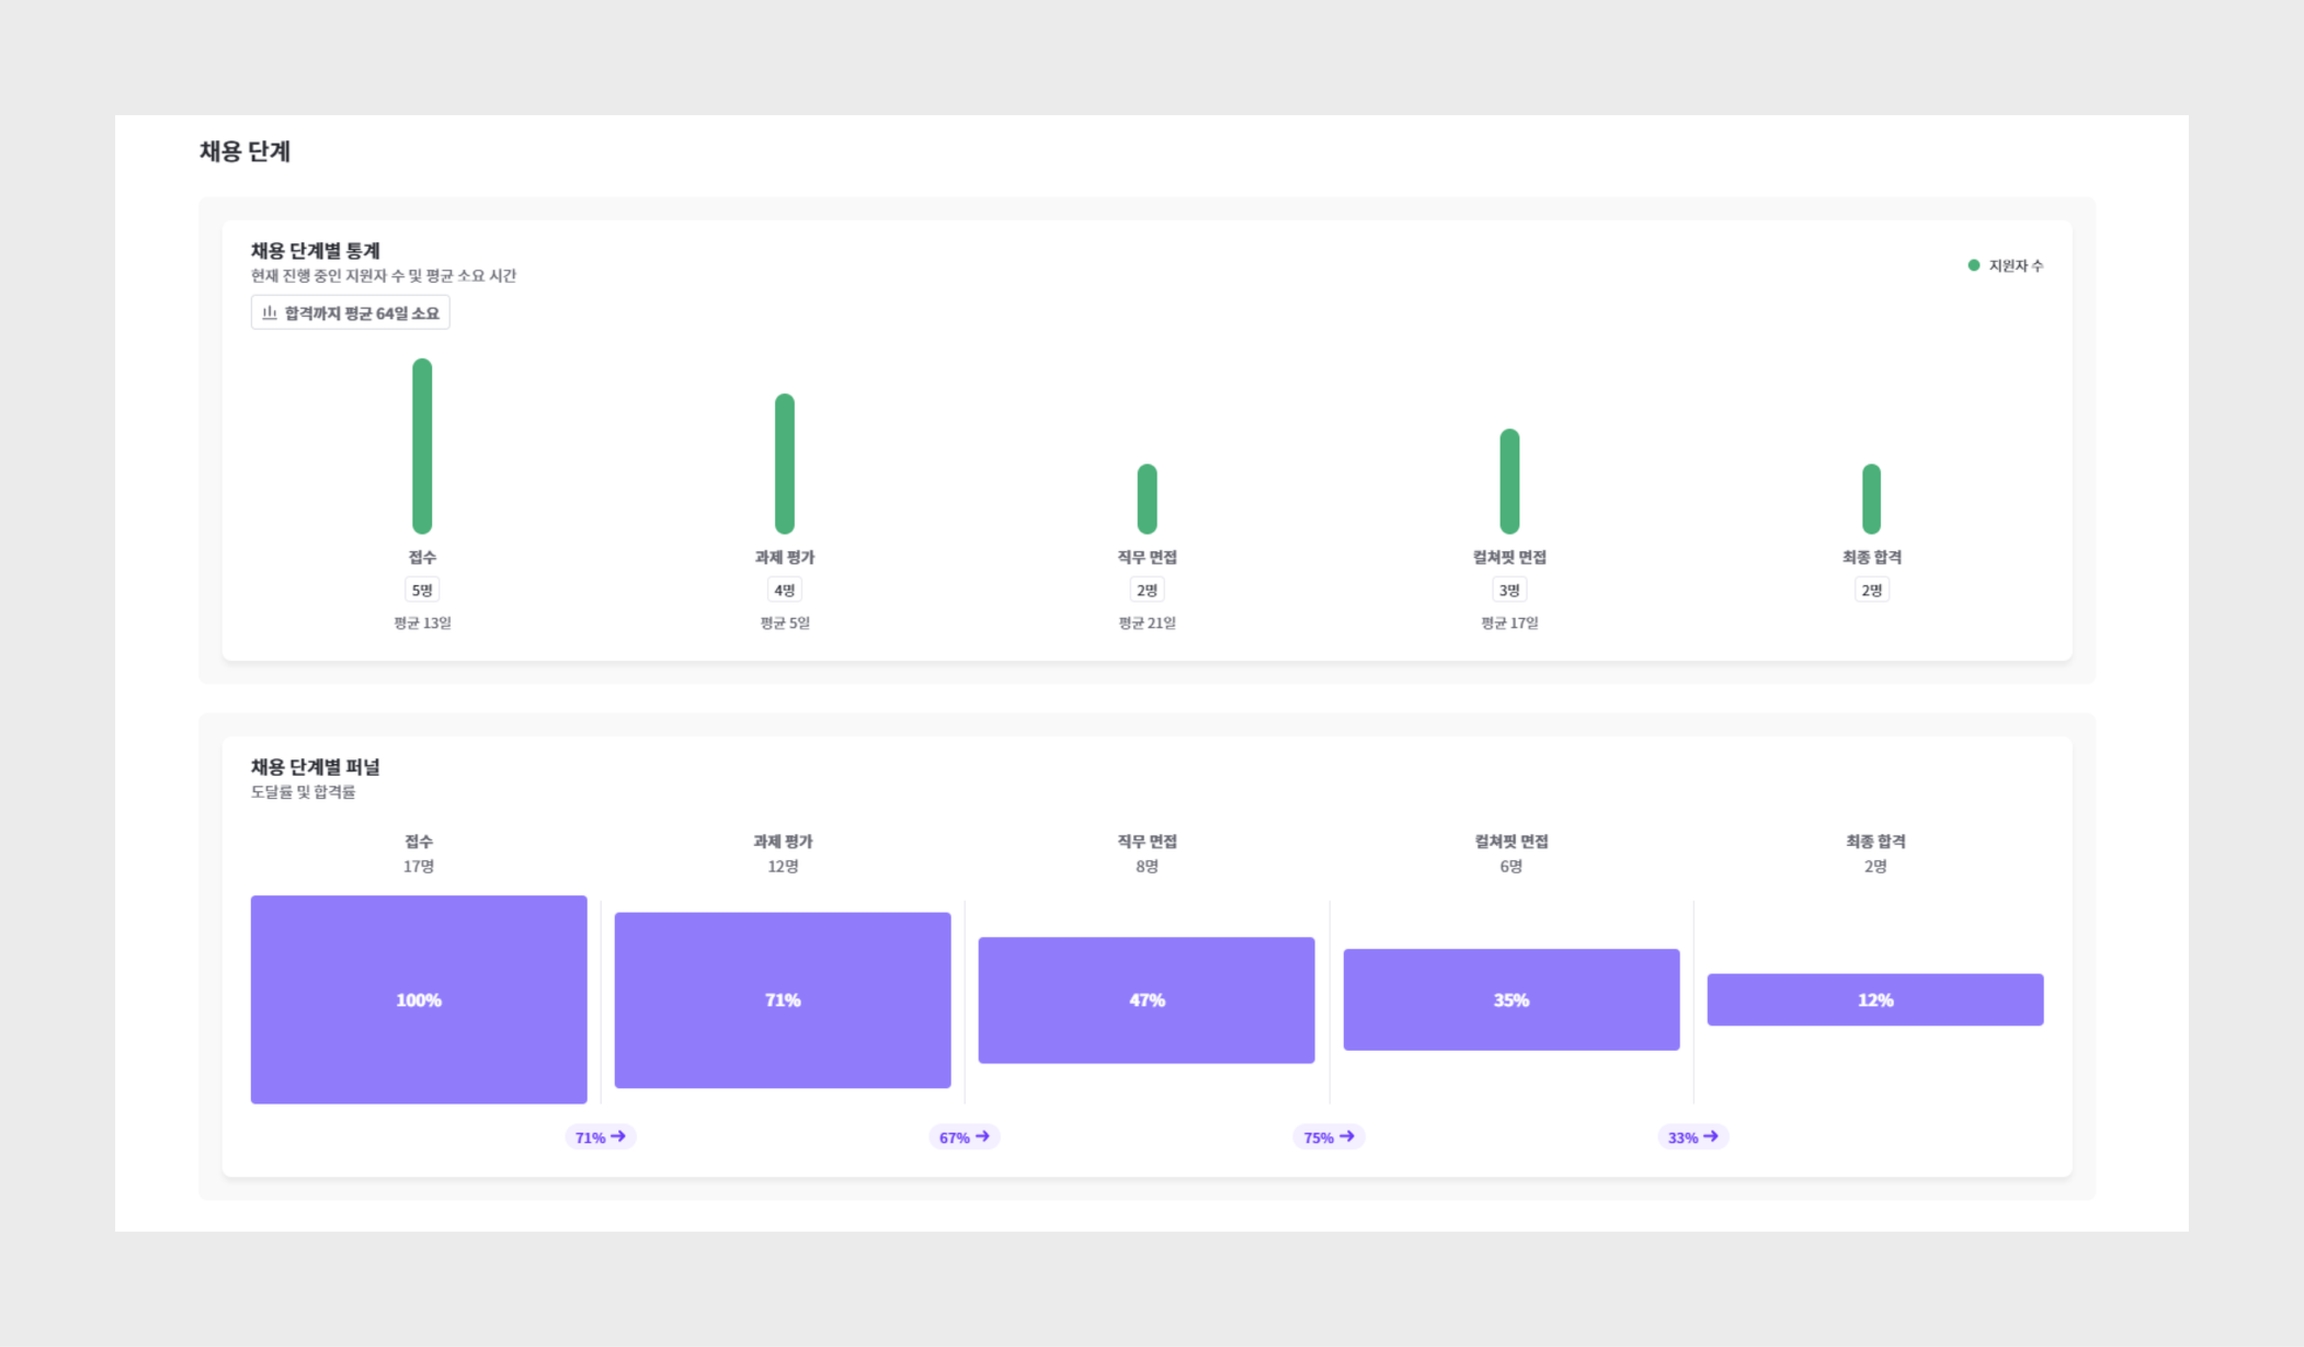Screen dimensions: 2304x1347
Task: Click the 75% conversion arrow badge
Action: click(x=1328, y=1137)
